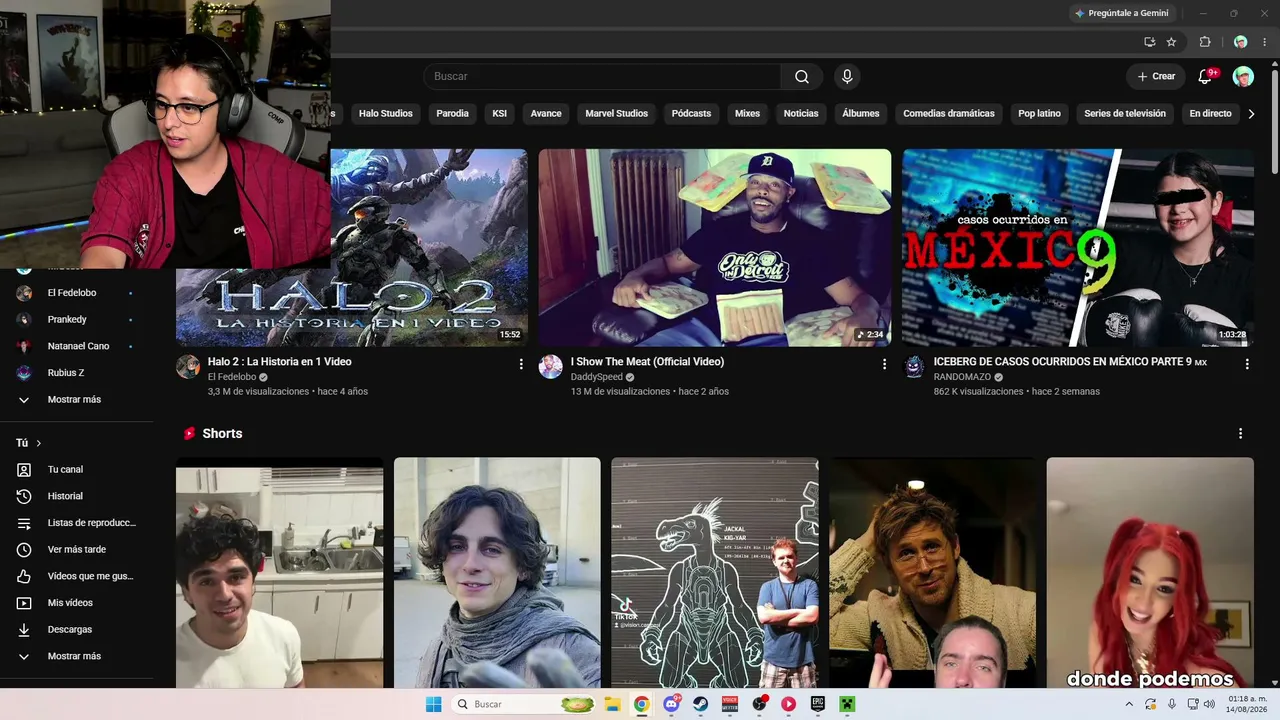This screenshot has width=1280, height=720.
Task: Click the El Fedelobo channel avatar beside video title
Action: pos(188,366)
